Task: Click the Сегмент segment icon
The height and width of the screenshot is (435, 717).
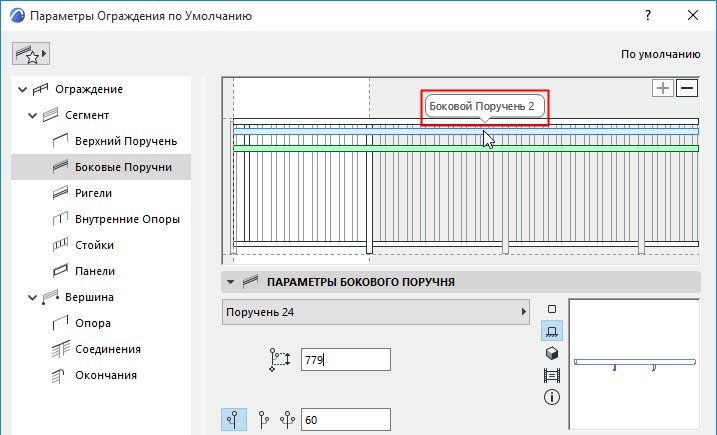Action: 50,115
